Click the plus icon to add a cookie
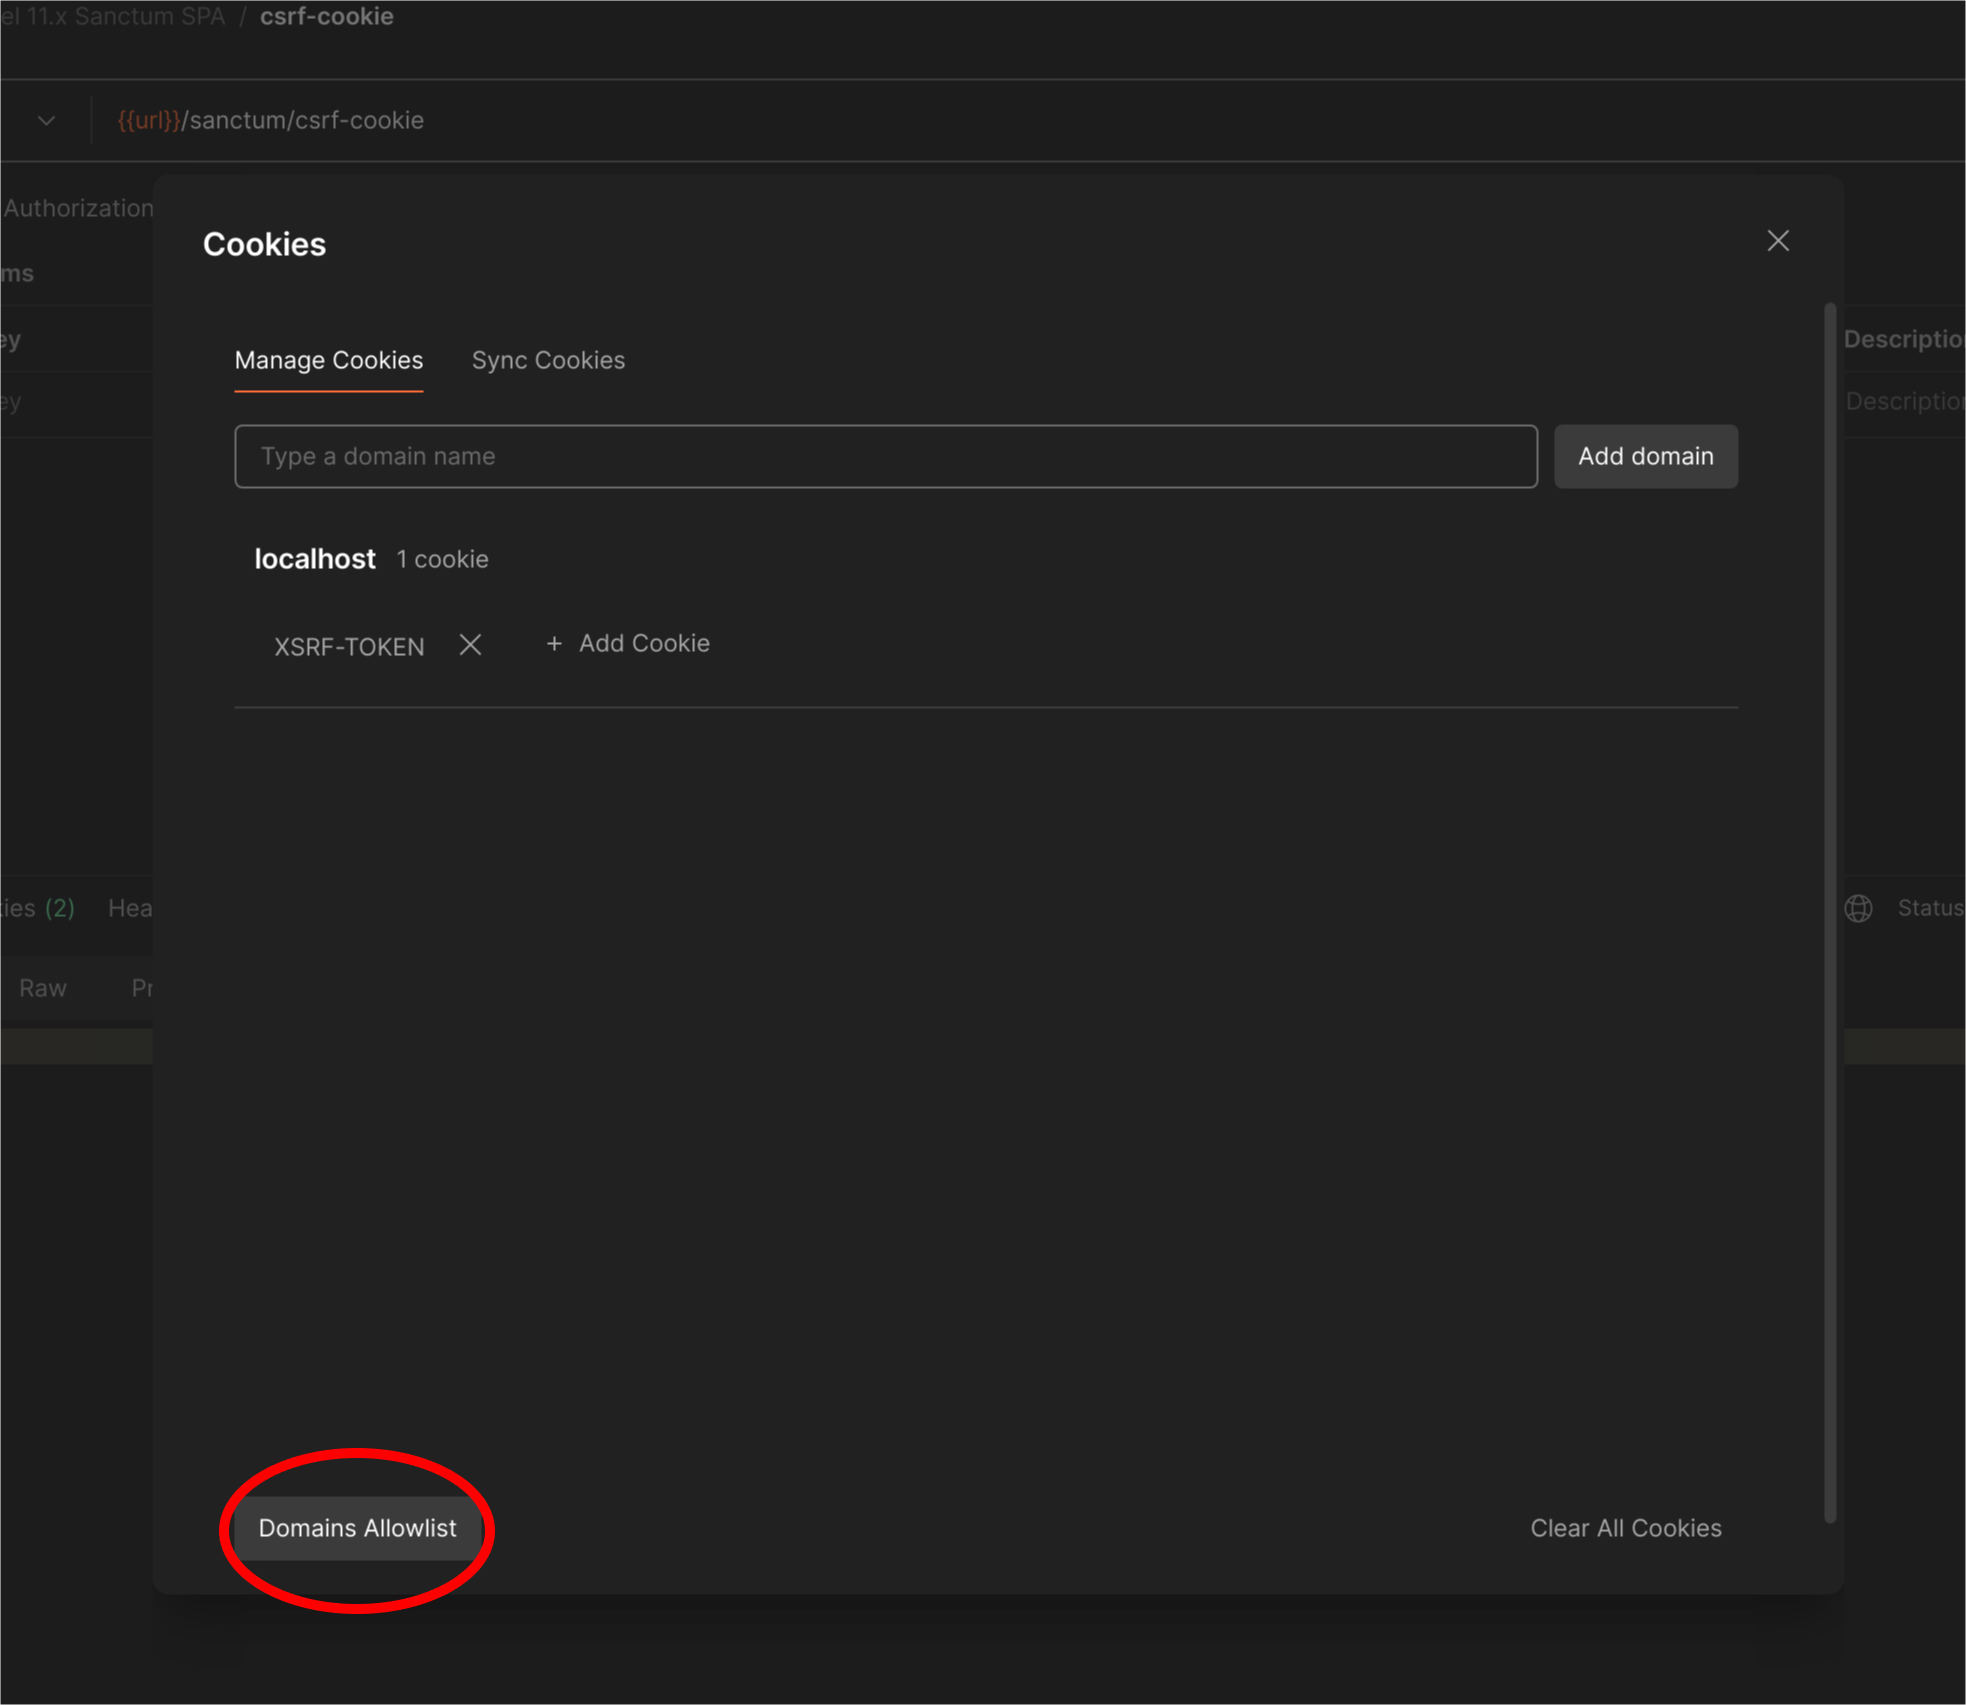Image resolution: width=1966 pixels, height=1705 pixels. click(x=555, y=643)
